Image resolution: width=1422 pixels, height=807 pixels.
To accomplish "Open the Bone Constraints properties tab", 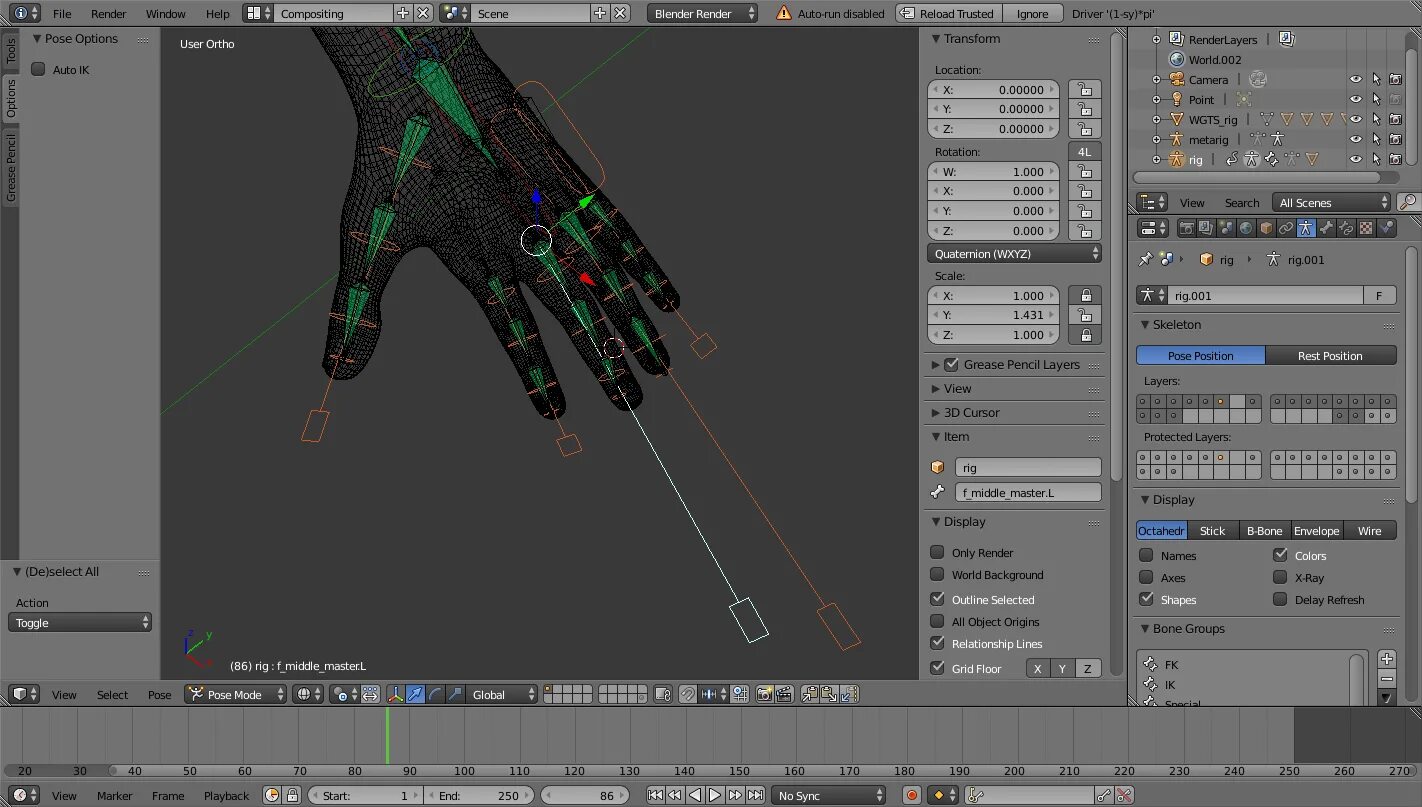I will click(1346, 228).
